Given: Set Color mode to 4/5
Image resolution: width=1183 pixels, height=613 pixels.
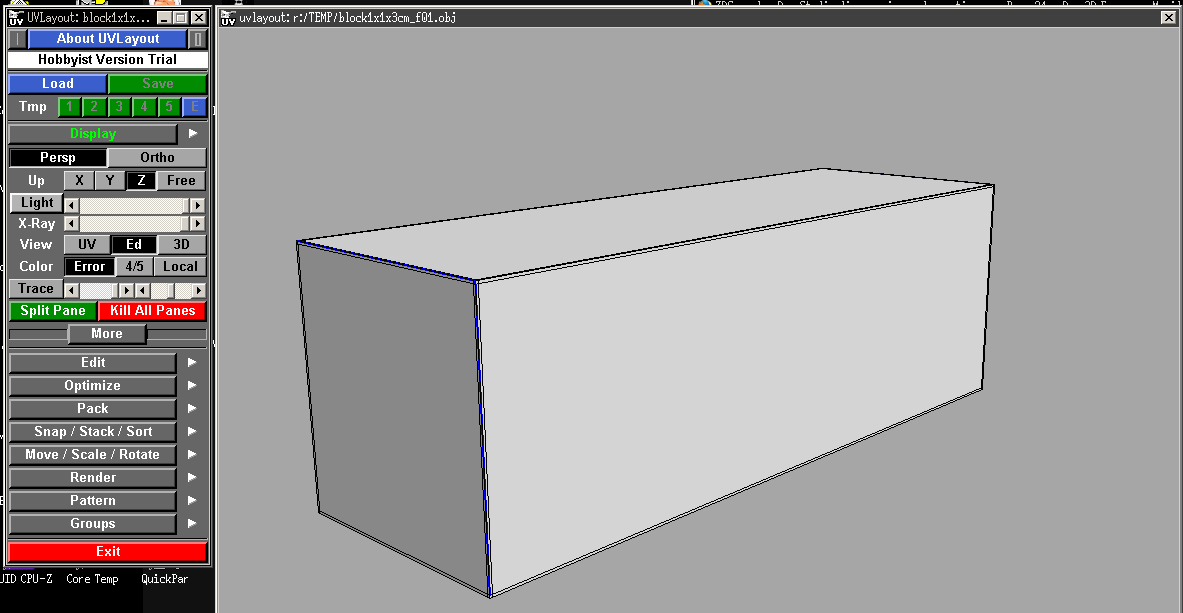Looking at the screenshot, I should [134, 266].
